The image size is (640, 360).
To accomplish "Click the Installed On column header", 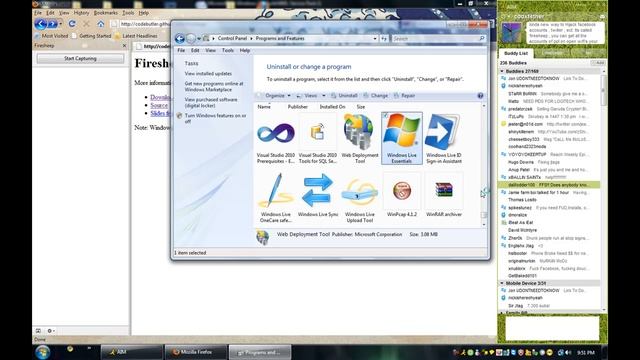I will pyautogui.click(x=332, y=107).
